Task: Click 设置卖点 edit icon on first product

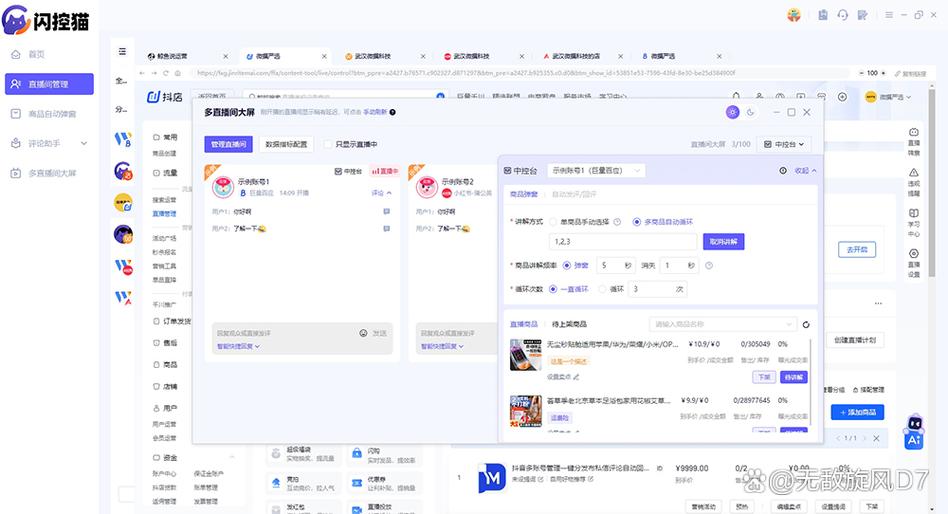Action: point(576,377)
